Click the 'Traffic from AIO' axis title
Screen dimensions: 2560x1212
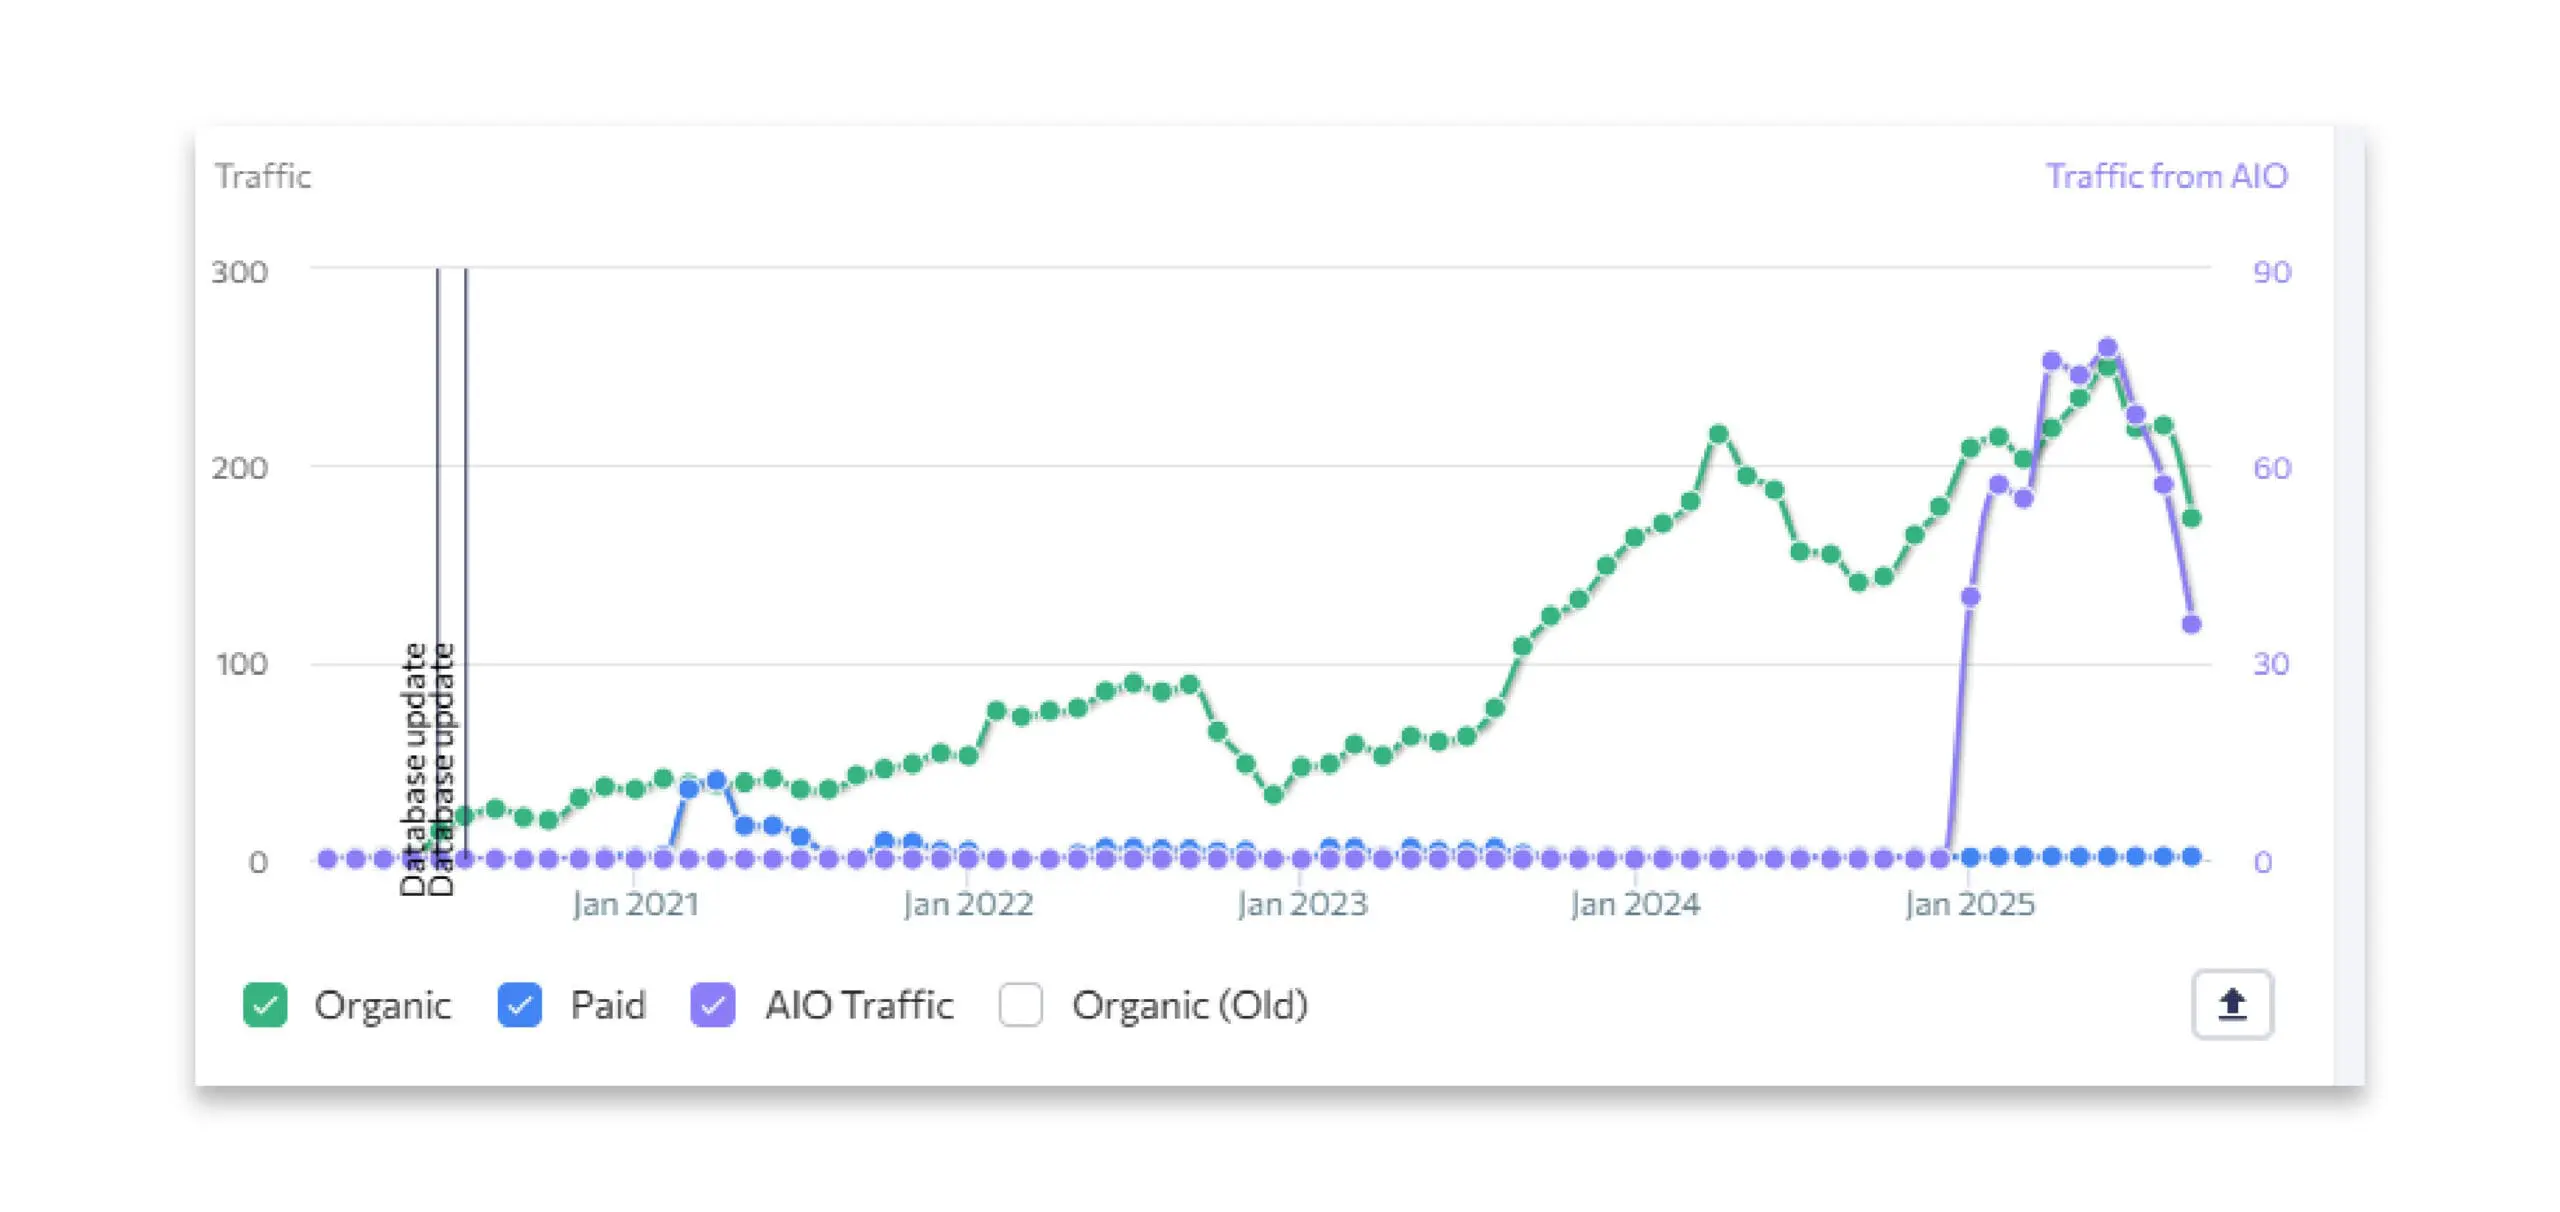coord(2166,176)
